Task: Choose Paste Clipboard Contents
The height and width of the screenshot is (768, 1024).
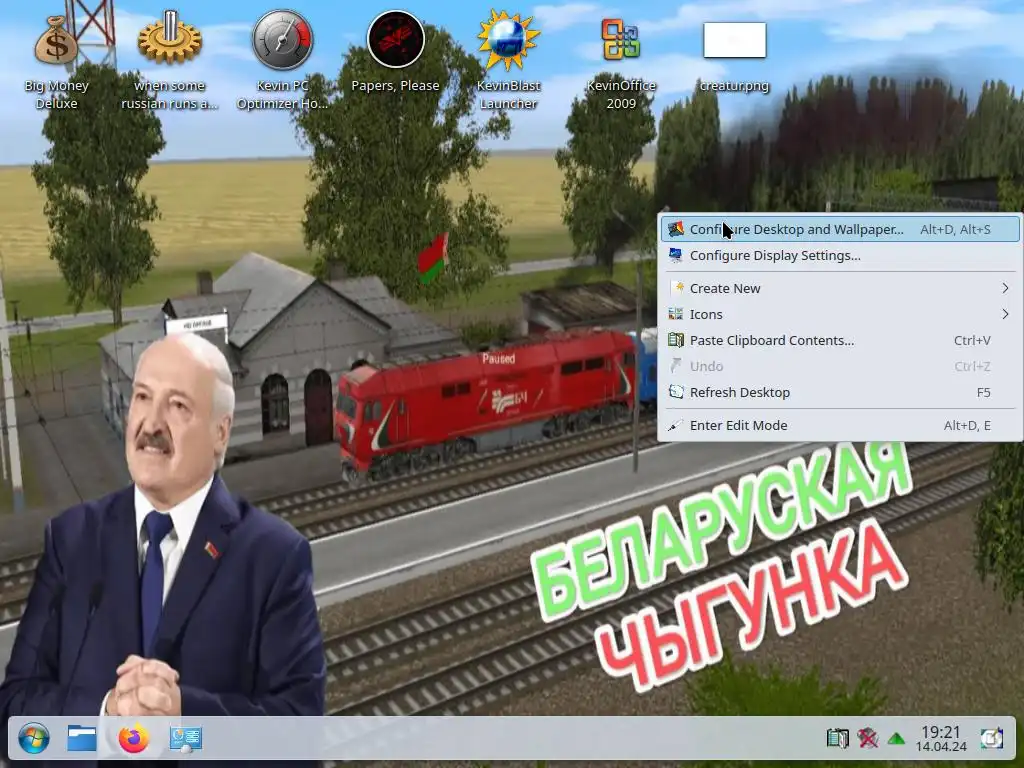Action: [x=840, y=340]
